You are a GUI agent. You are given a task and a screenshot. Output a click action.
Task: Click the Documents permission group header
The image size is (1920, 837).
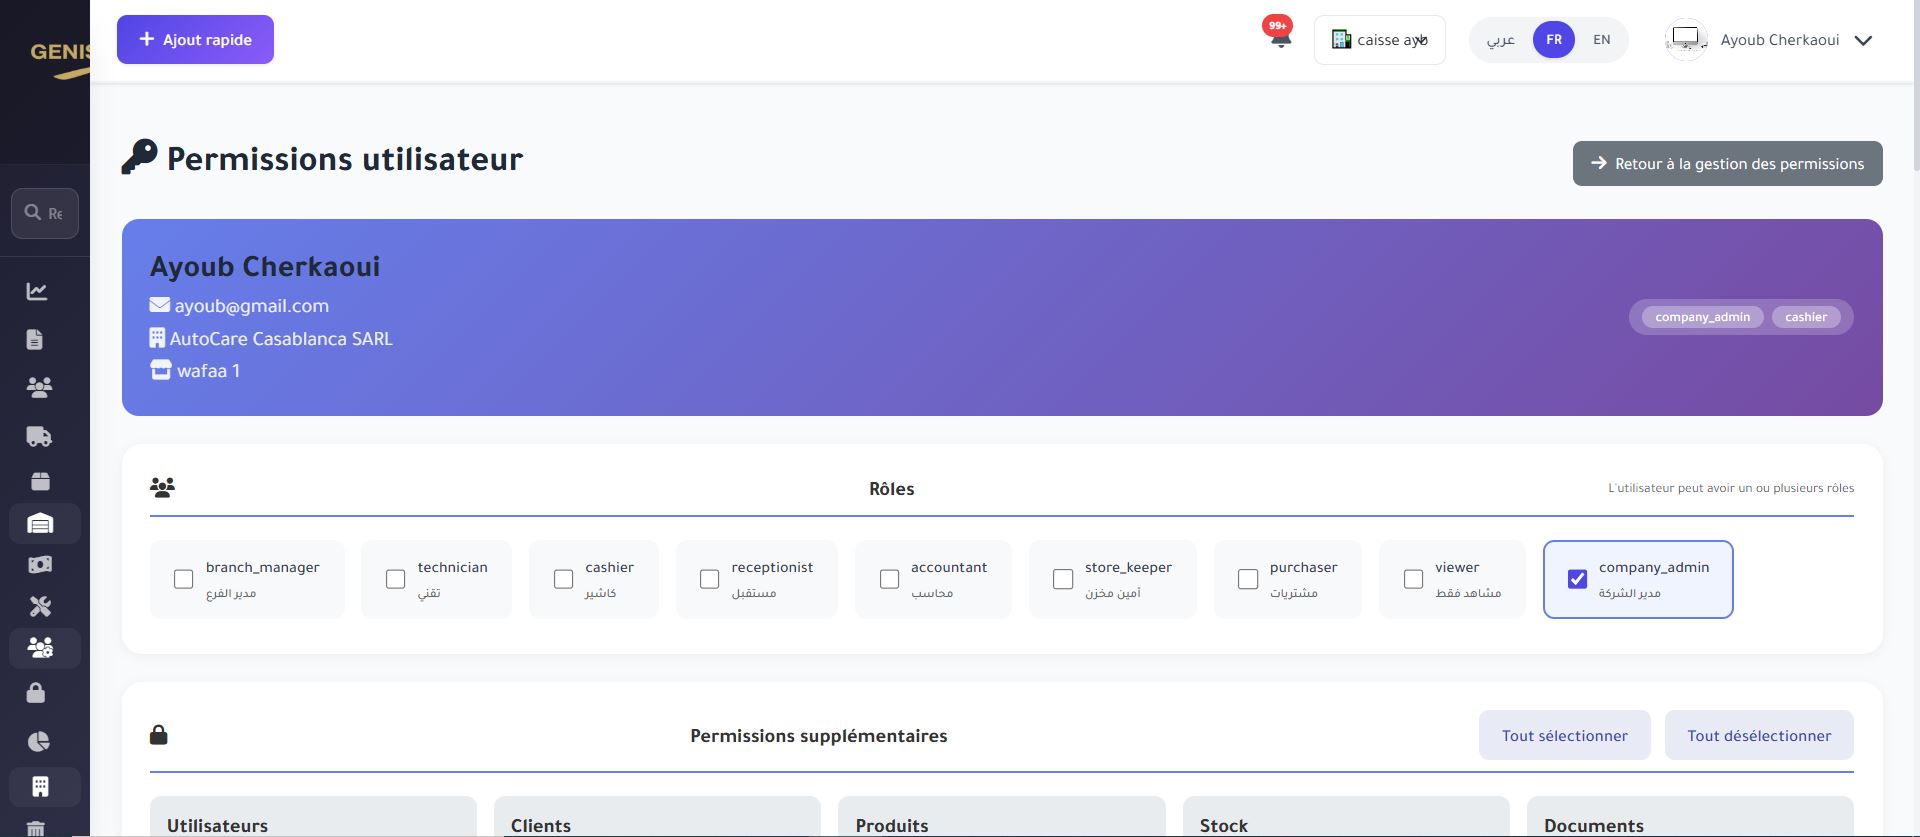pyautogui.click(x=1690, y=817)
